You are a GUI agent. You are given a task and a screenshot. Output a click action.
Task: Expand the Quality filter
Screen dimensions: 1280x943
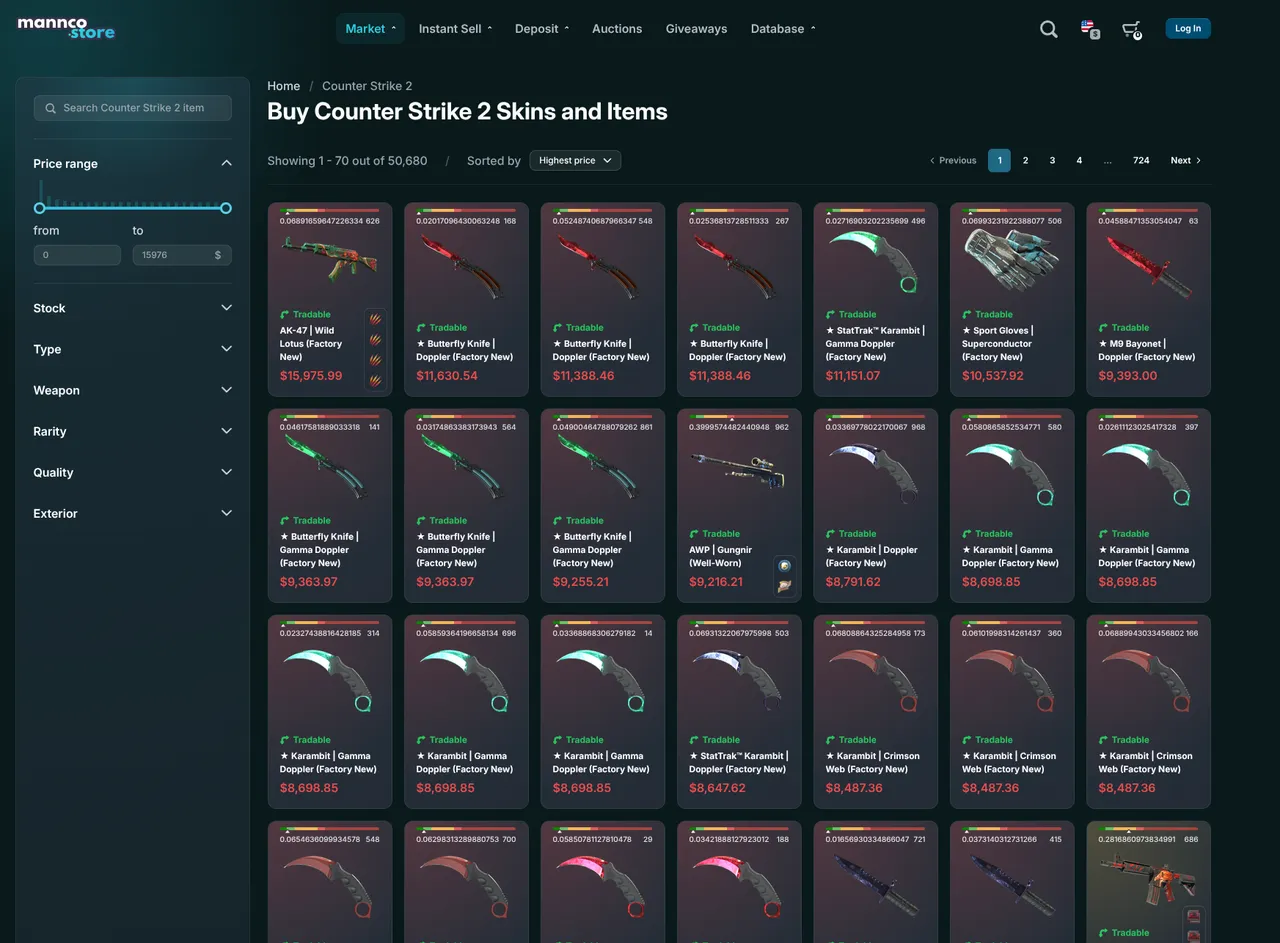pos(132,472)
